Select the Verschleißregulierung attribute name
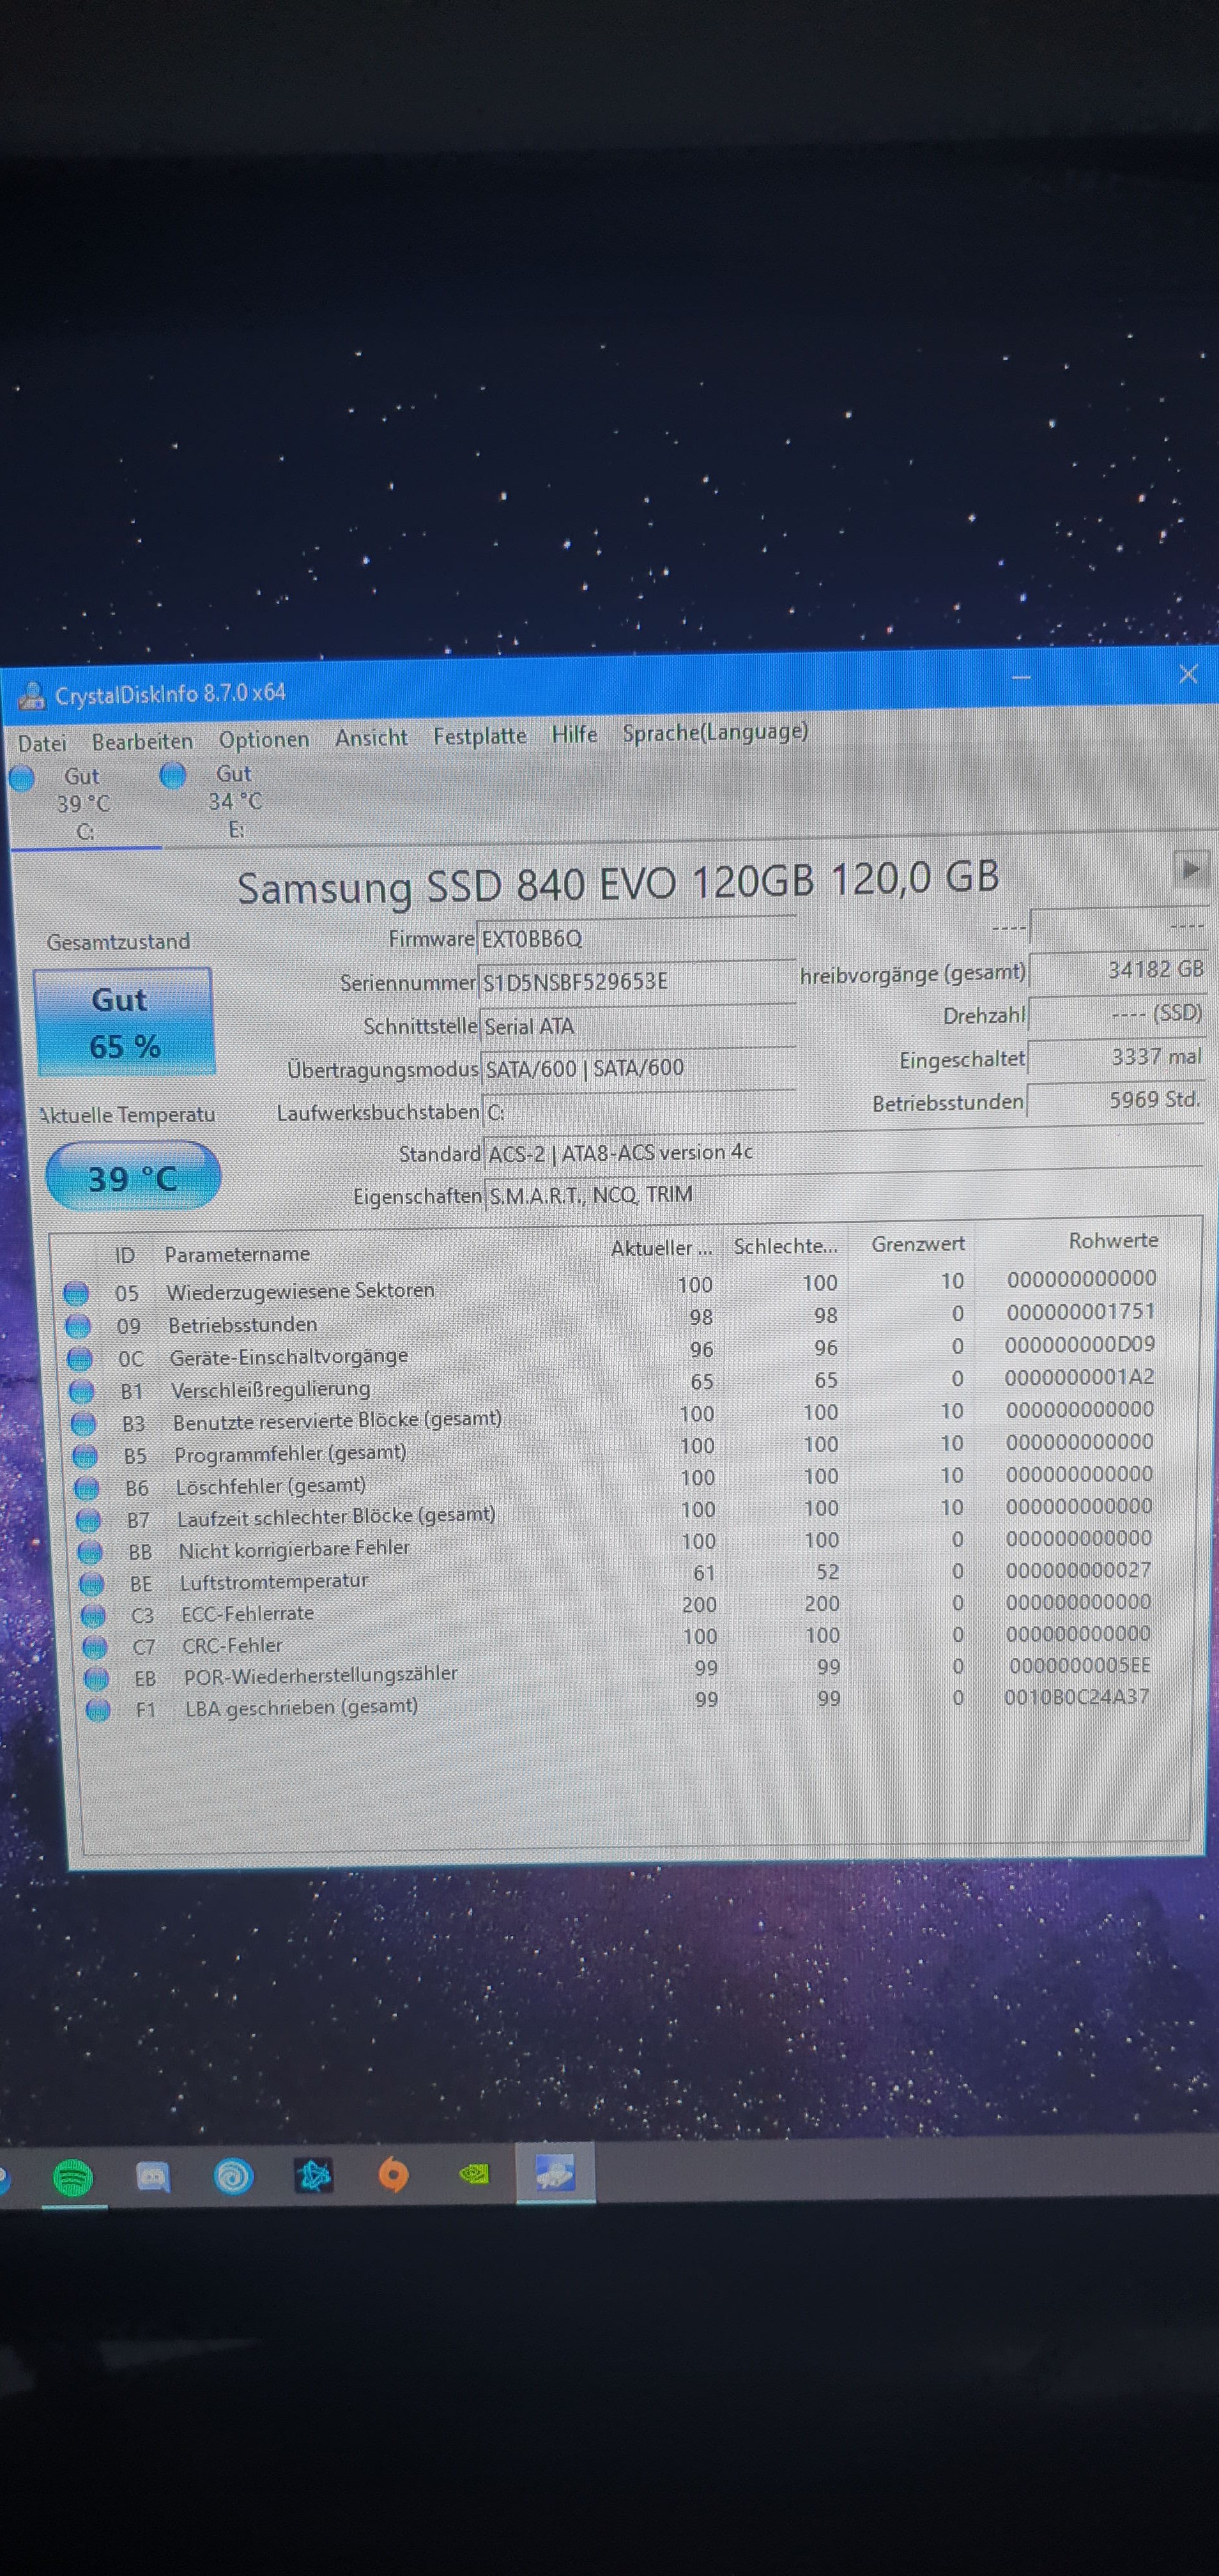The image size is (1219, 2576). 270,1389
